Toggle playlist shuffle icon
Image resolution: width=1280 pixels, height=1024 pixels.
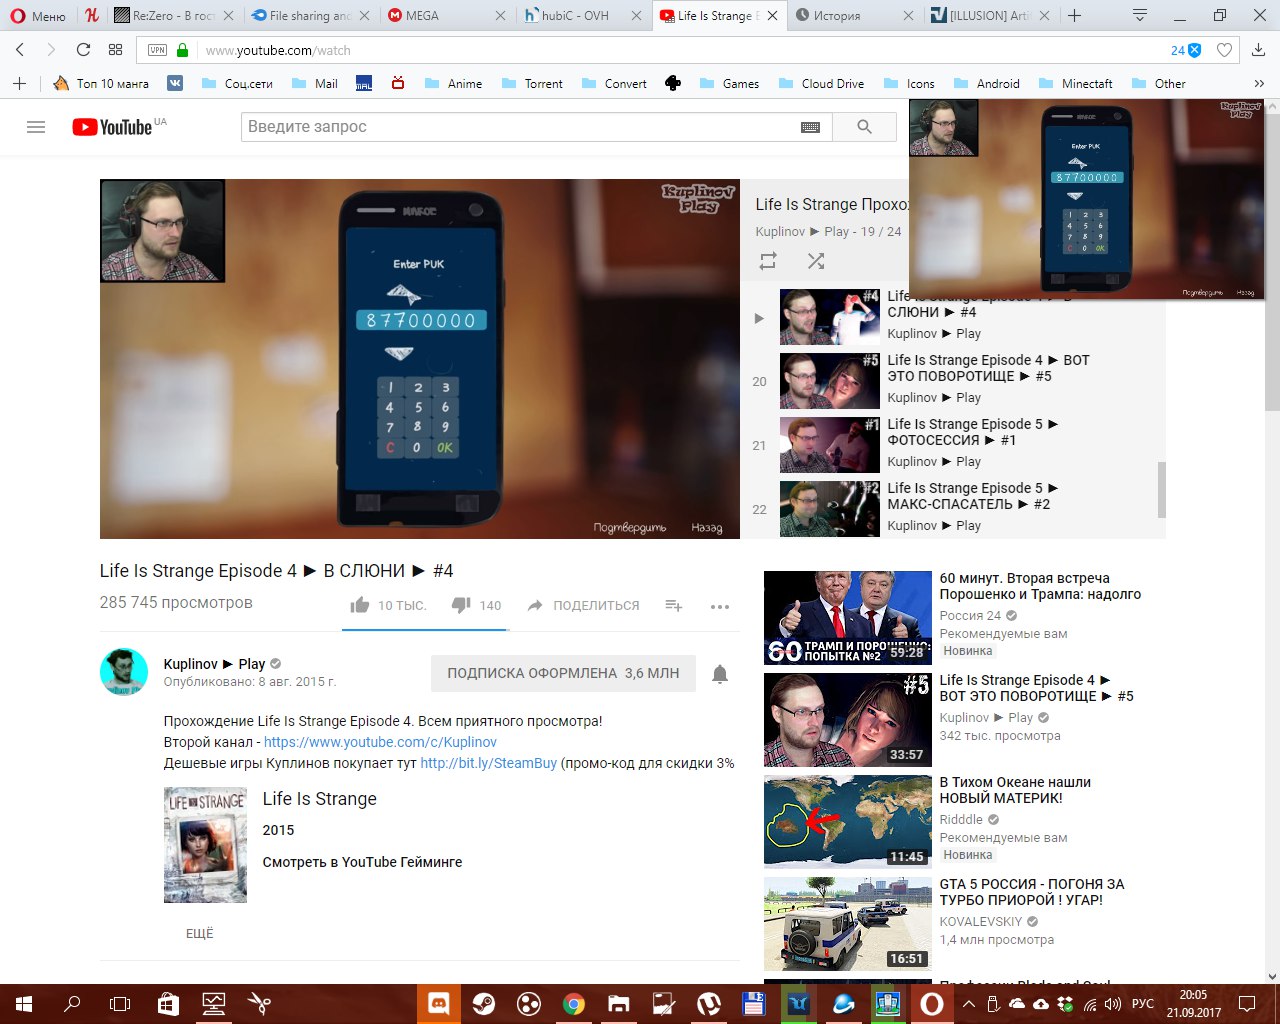[x=816, y=261]
